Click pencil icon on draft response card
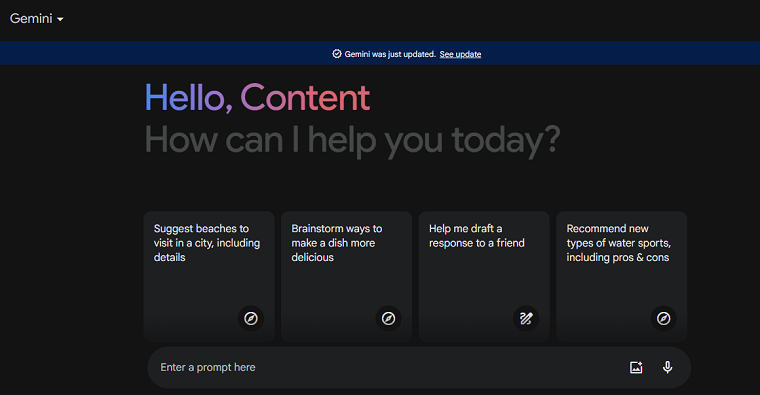The image size is (760, 395). click(526, 318)
